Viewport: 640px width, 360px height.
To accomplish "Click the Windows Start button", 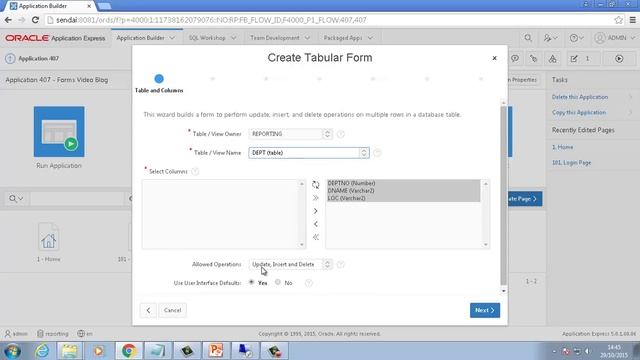I will pos(12,351).
